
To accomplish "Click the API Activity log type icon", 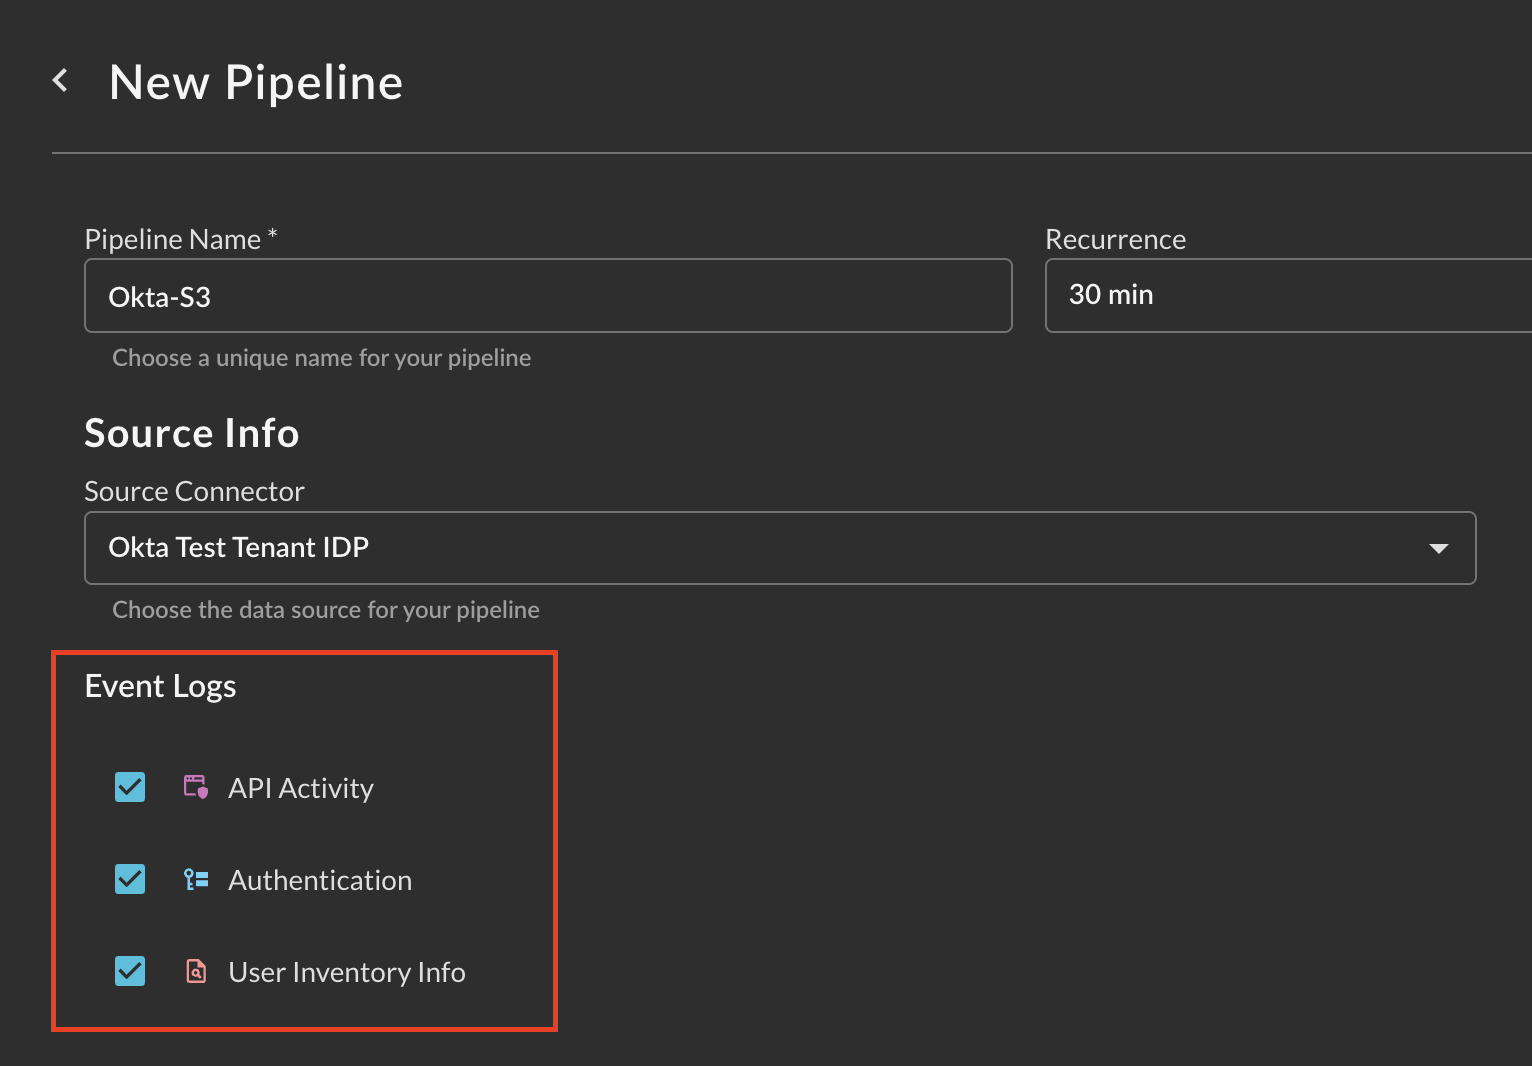I will pyautogui.click(x=196, y=787).
